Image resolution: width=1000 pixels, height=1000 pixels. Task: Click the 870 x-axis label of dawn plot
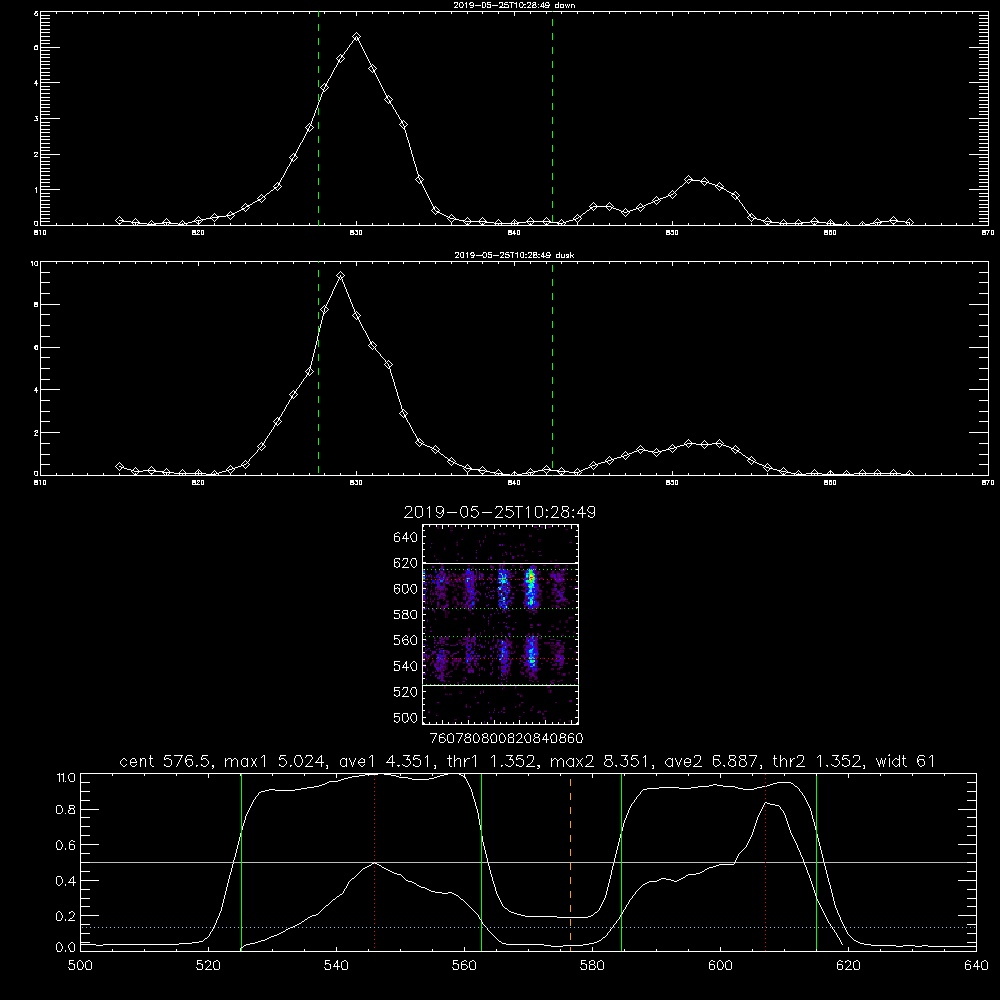987,233
